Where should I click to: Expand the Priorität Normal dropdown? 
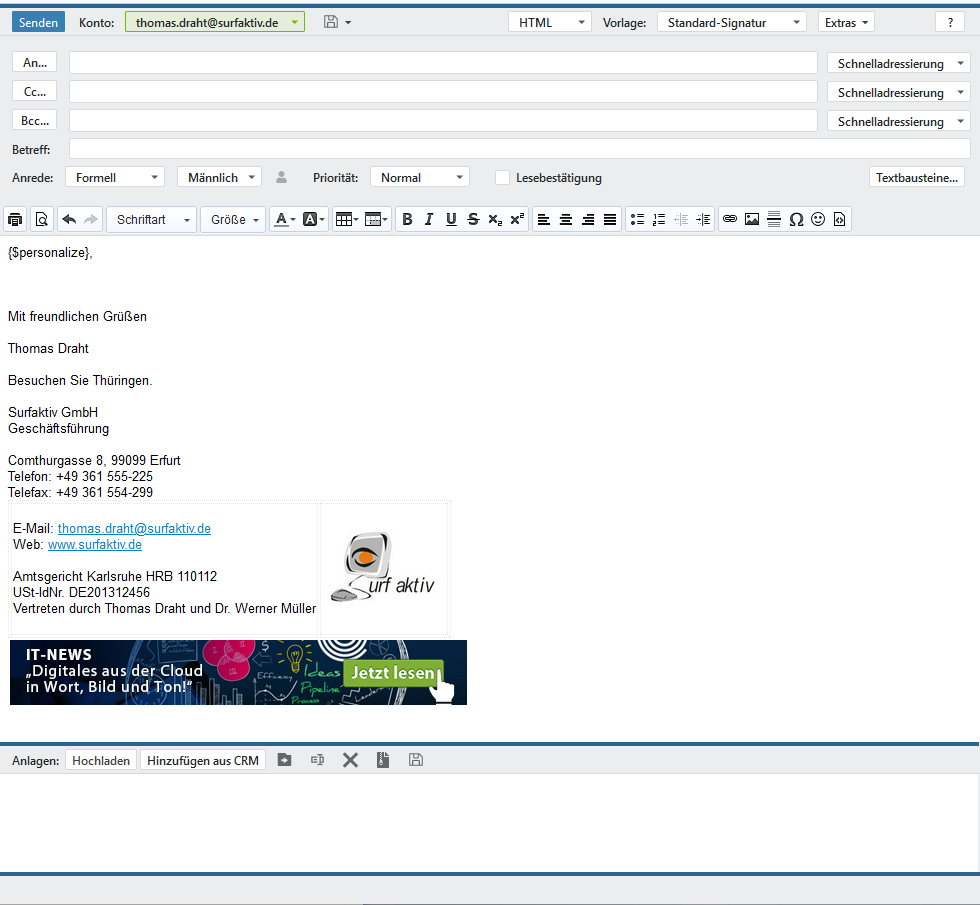419,177
